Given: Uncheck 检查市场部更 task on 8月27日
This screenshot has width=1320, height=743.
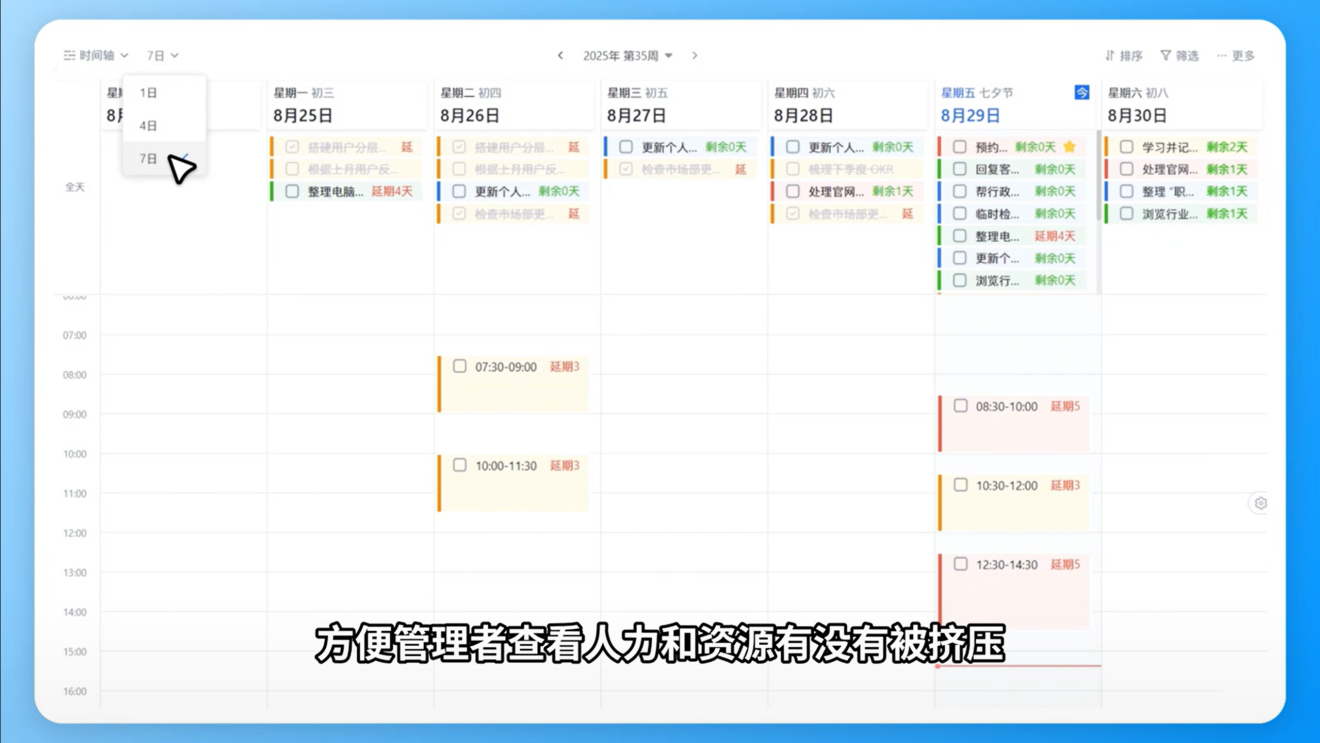Looking at the screenshot, I should pos(626,169).
